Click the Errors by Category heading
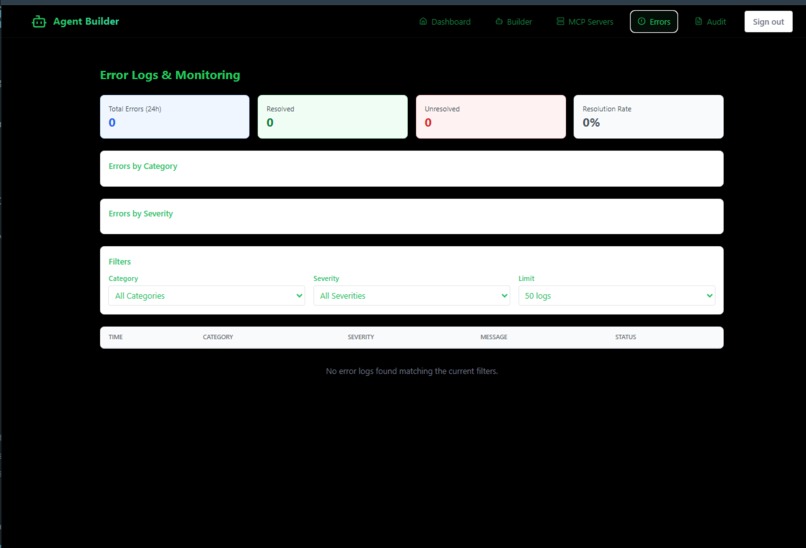This screenshot has width=806, height=548. tap(143, 166)
